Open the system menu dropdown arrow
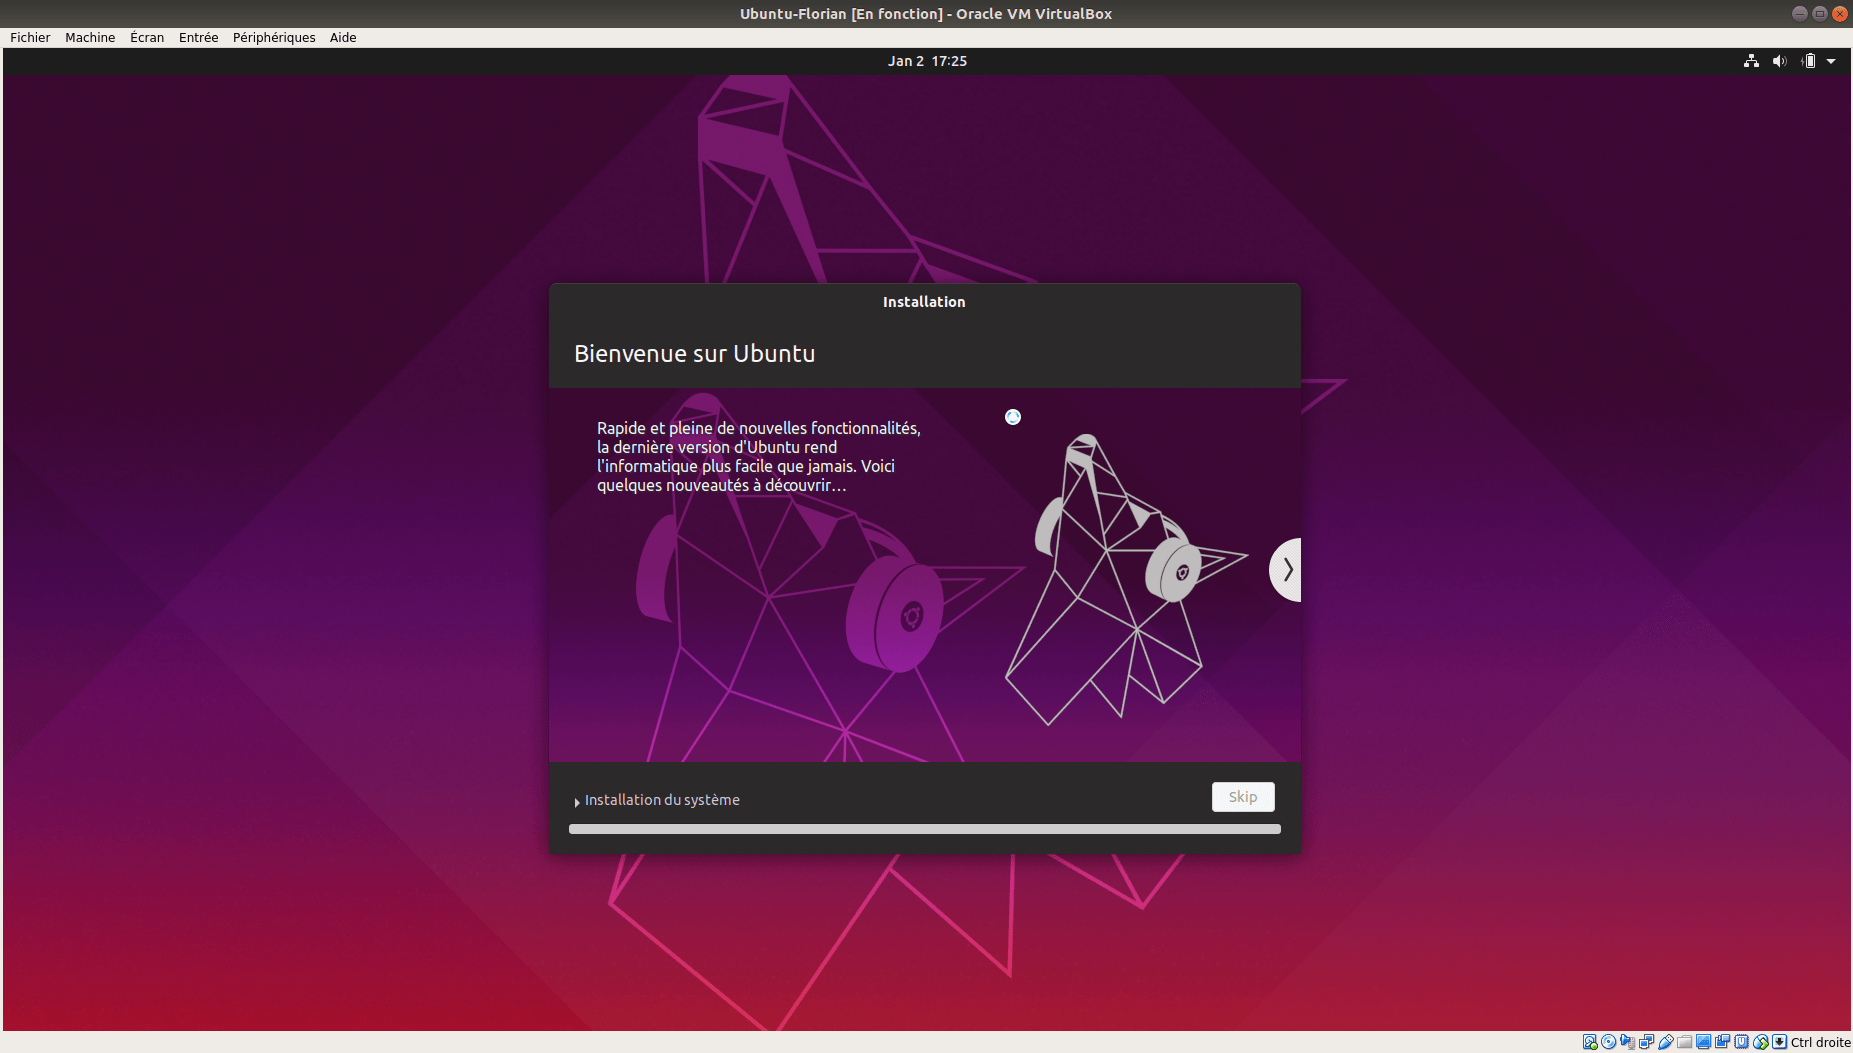 [1831, 61]
